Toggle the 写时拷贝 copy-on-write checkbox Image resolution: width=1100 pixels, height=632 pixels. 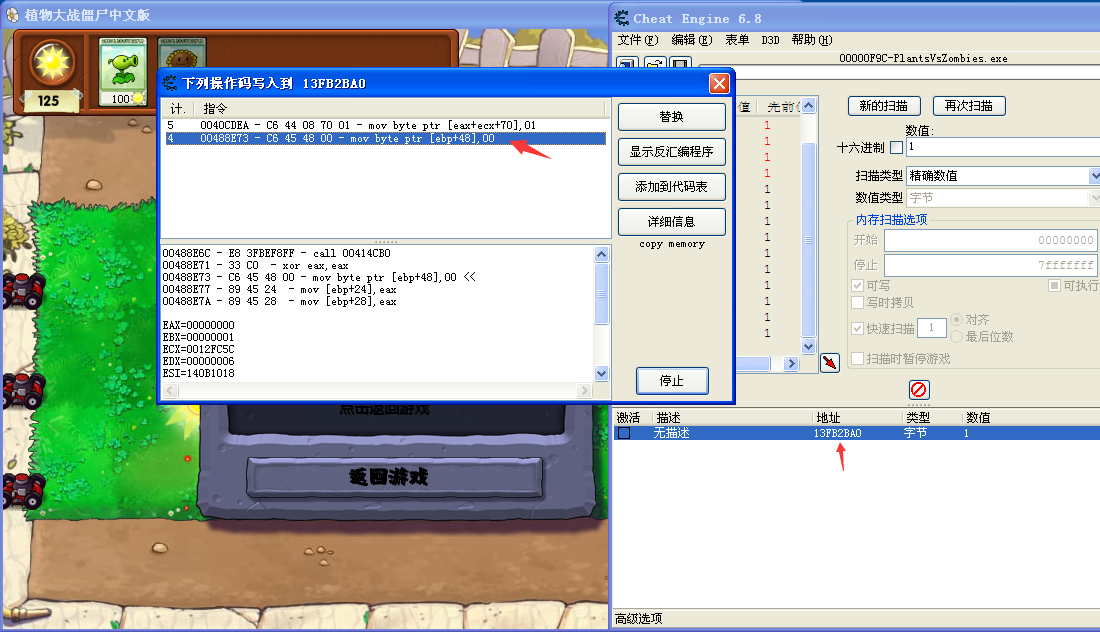pos(857,302)
